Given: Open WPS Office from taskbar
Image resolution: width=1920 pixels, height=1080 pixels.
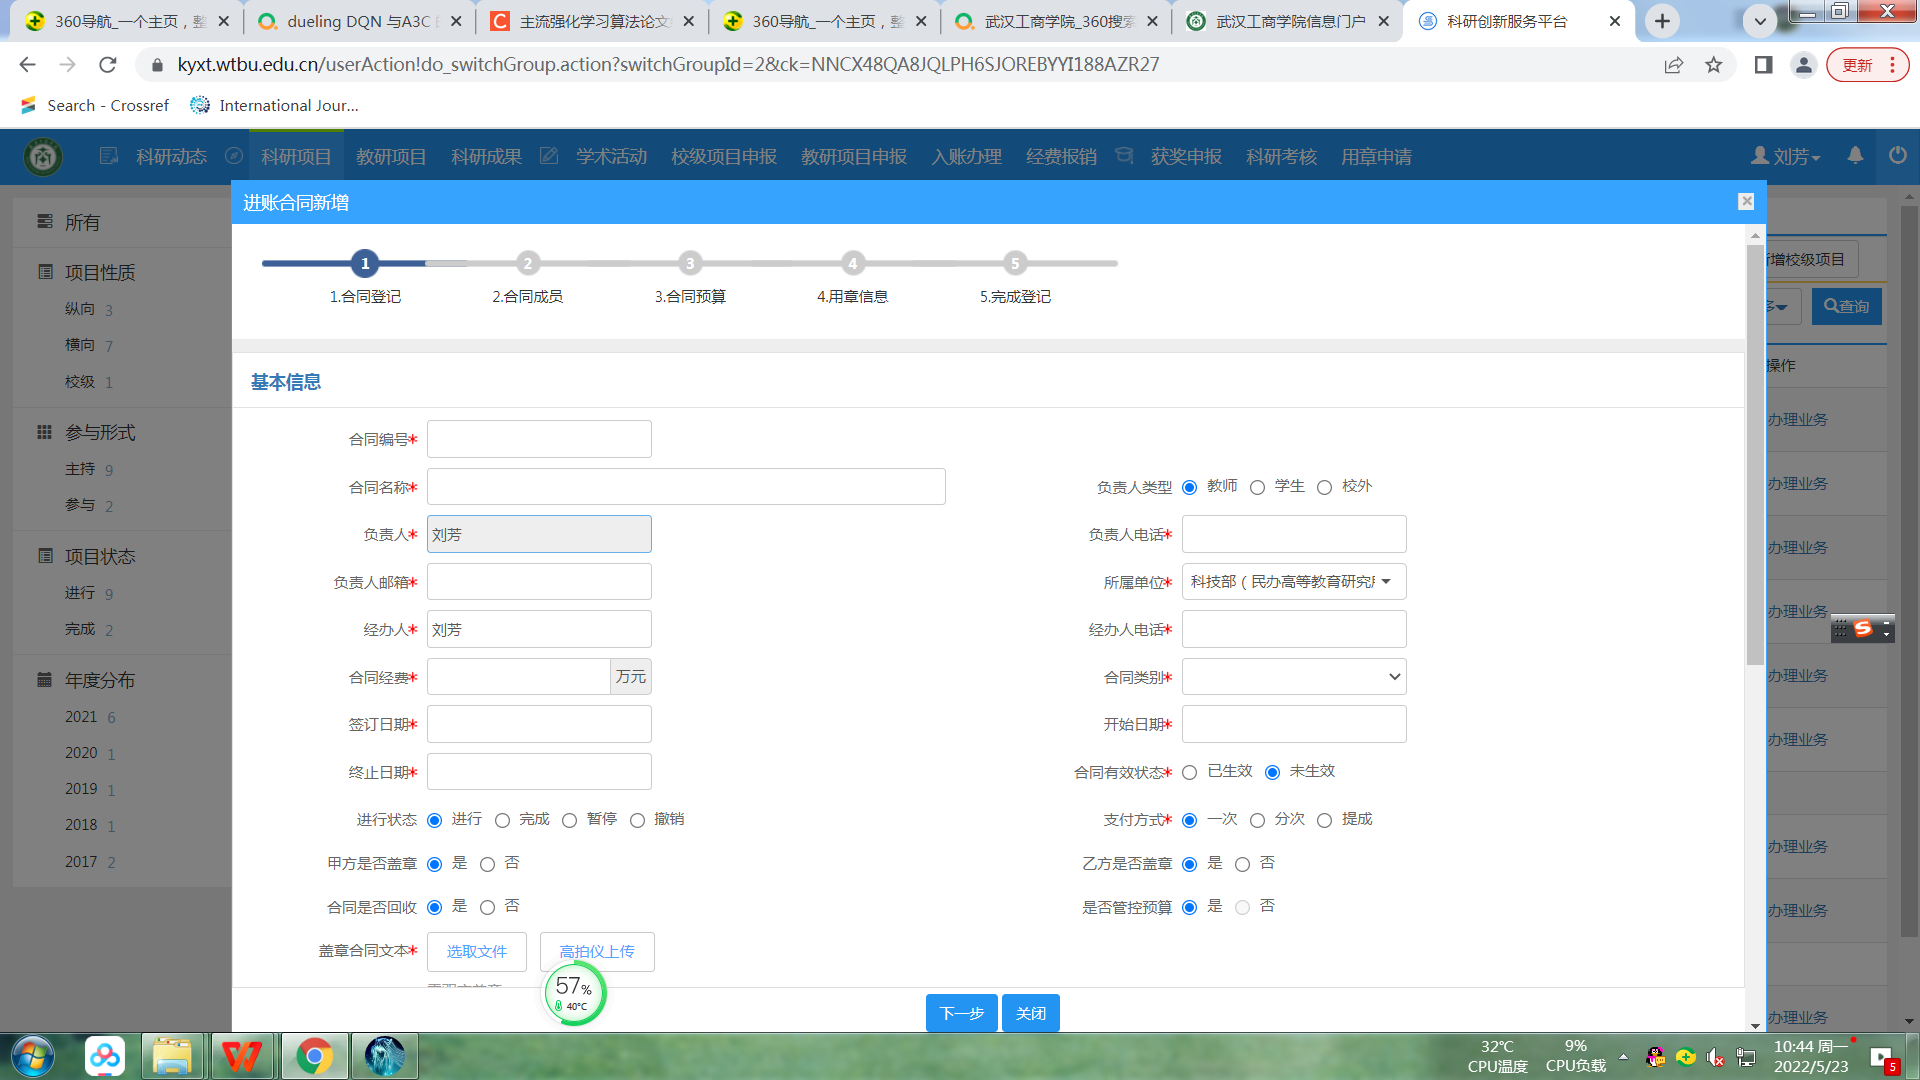Looking at the screenshot, I should coord(242,1056).
